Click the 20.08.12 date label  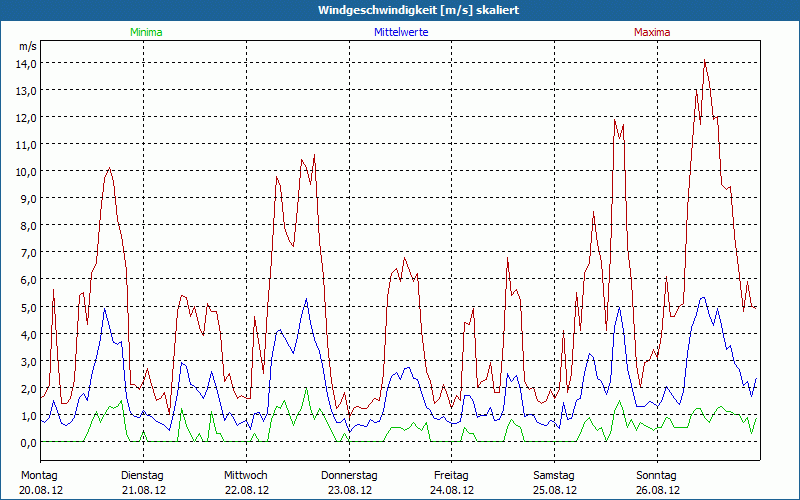click(41, 490)
